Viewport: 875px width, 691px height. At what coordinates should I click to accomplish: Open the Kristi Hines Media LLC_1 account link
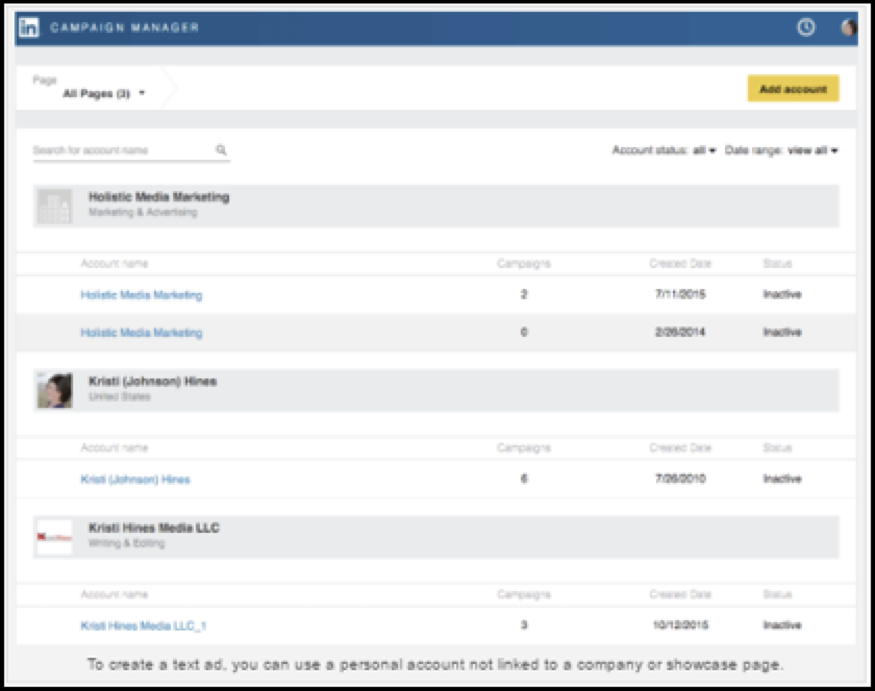coord(143,626)
